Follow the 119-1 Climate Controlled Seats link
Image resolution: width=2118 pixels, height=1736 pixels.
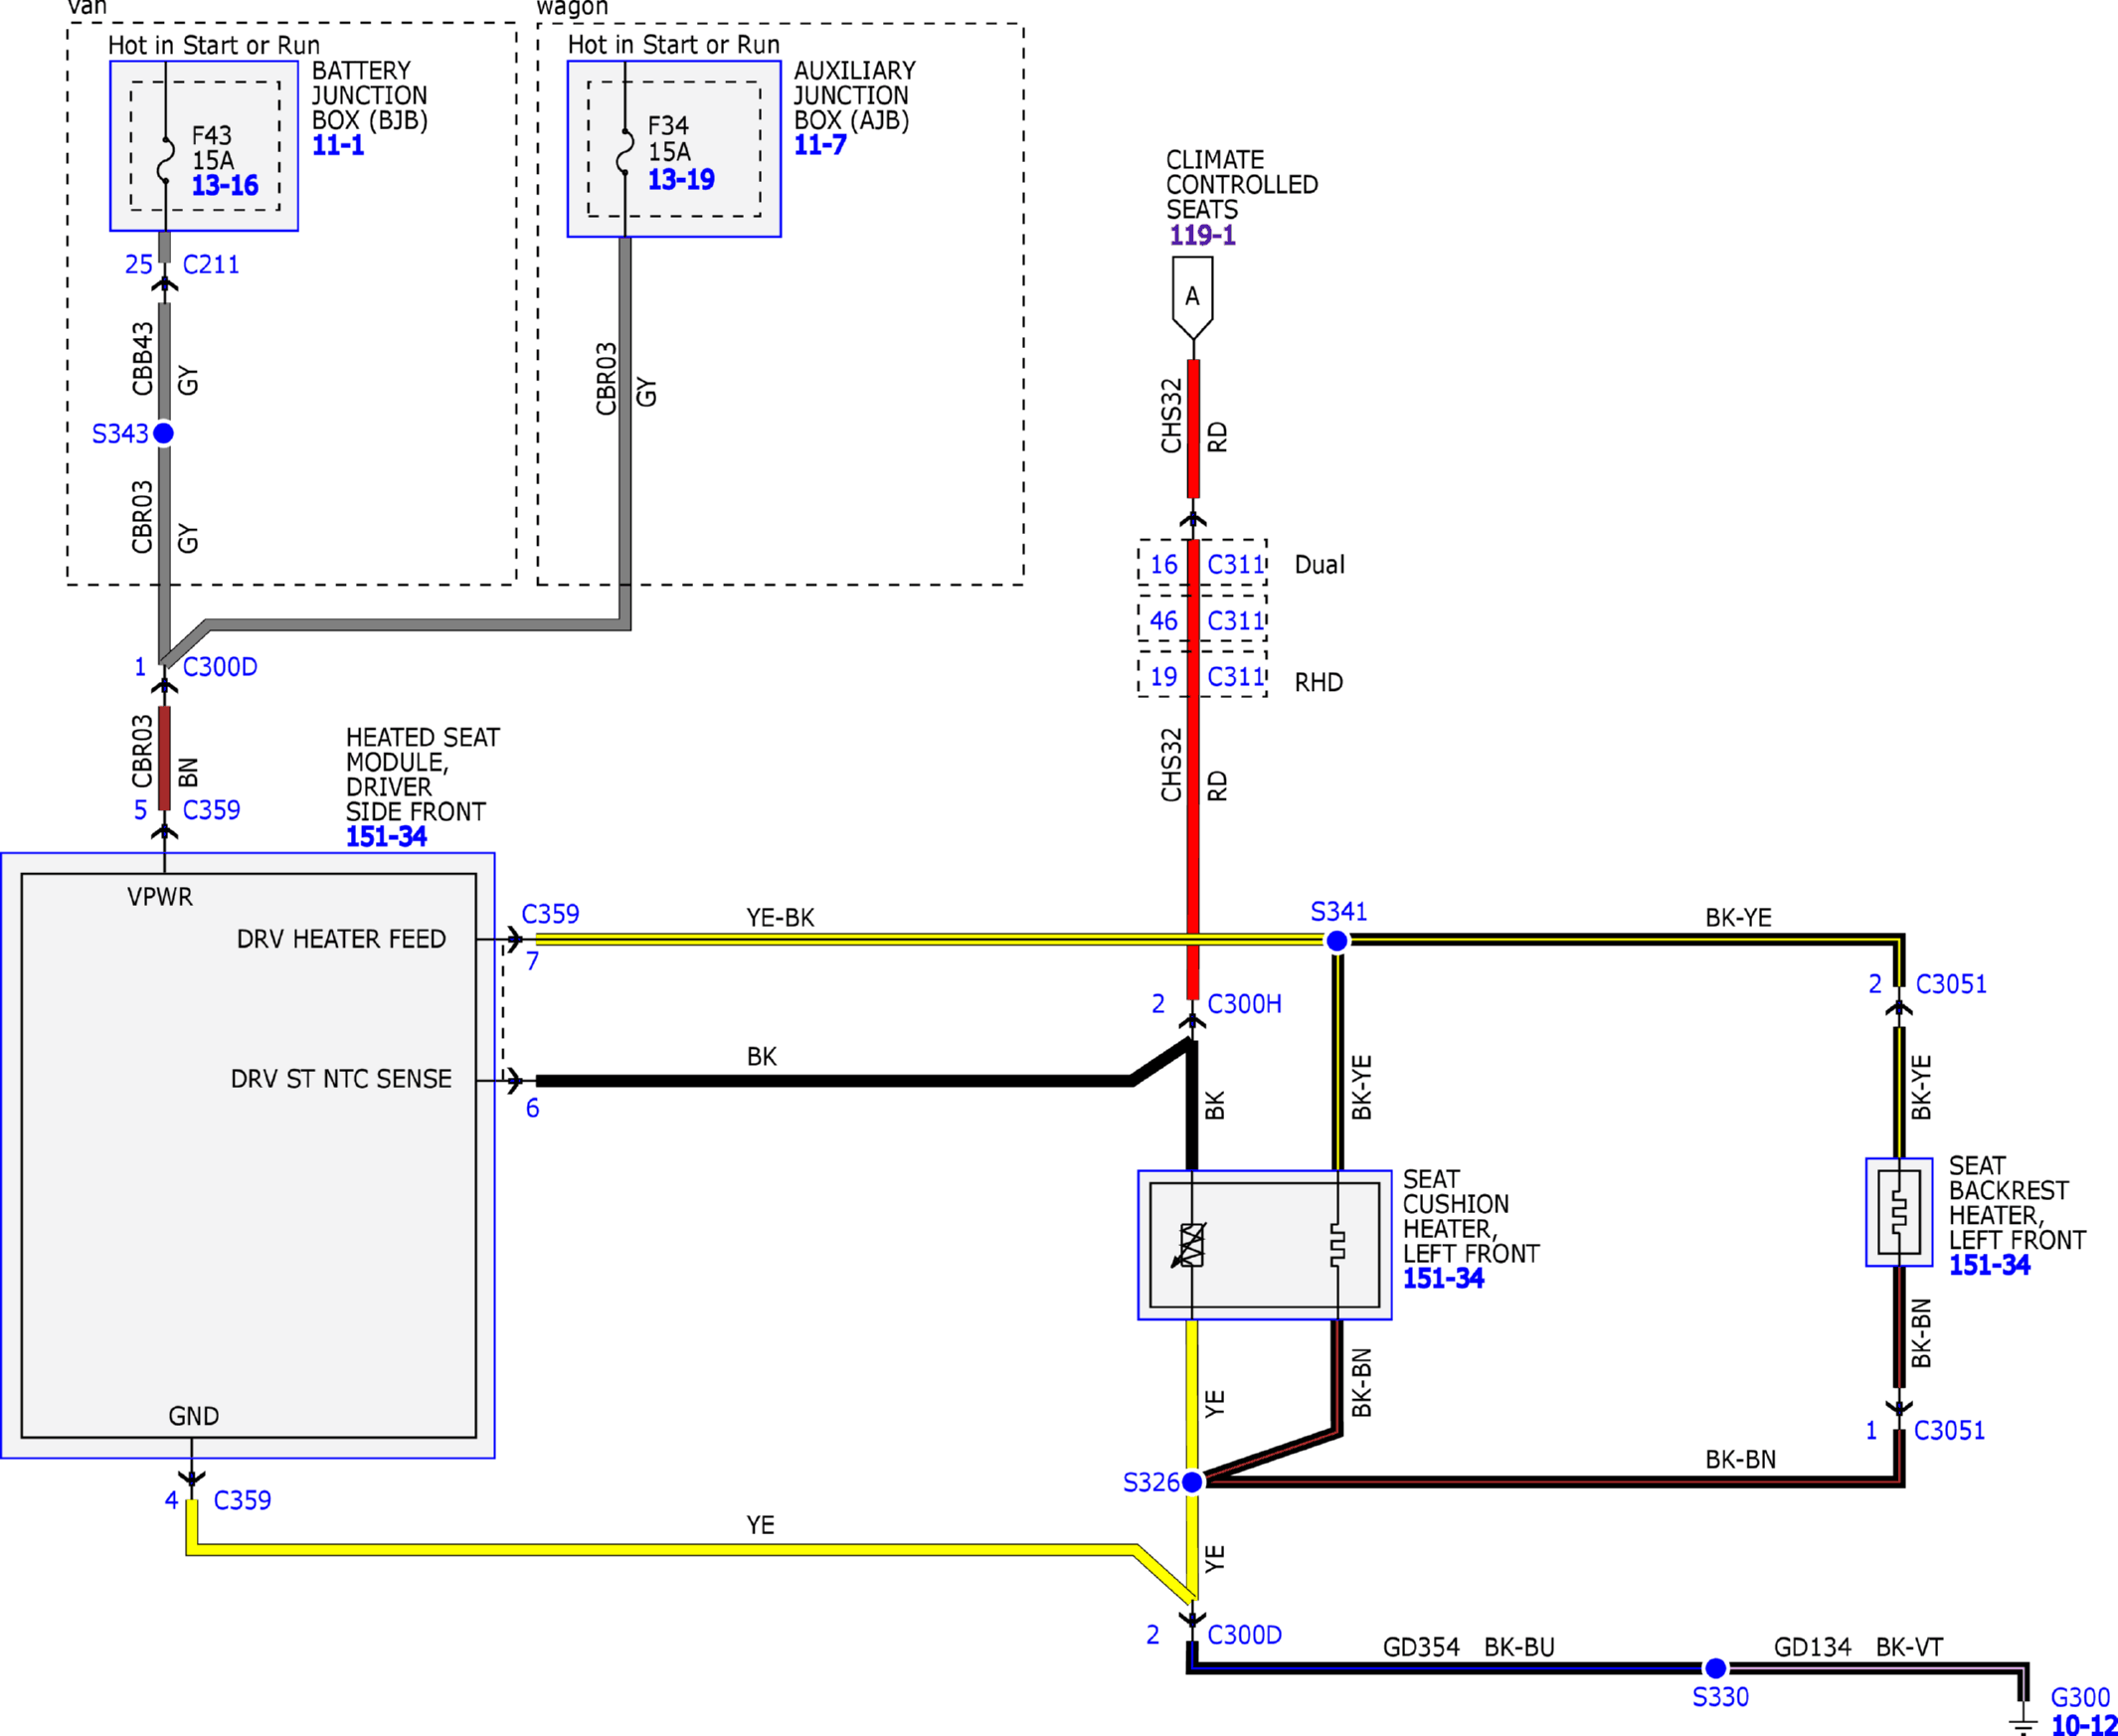[x=1203, y=236]
